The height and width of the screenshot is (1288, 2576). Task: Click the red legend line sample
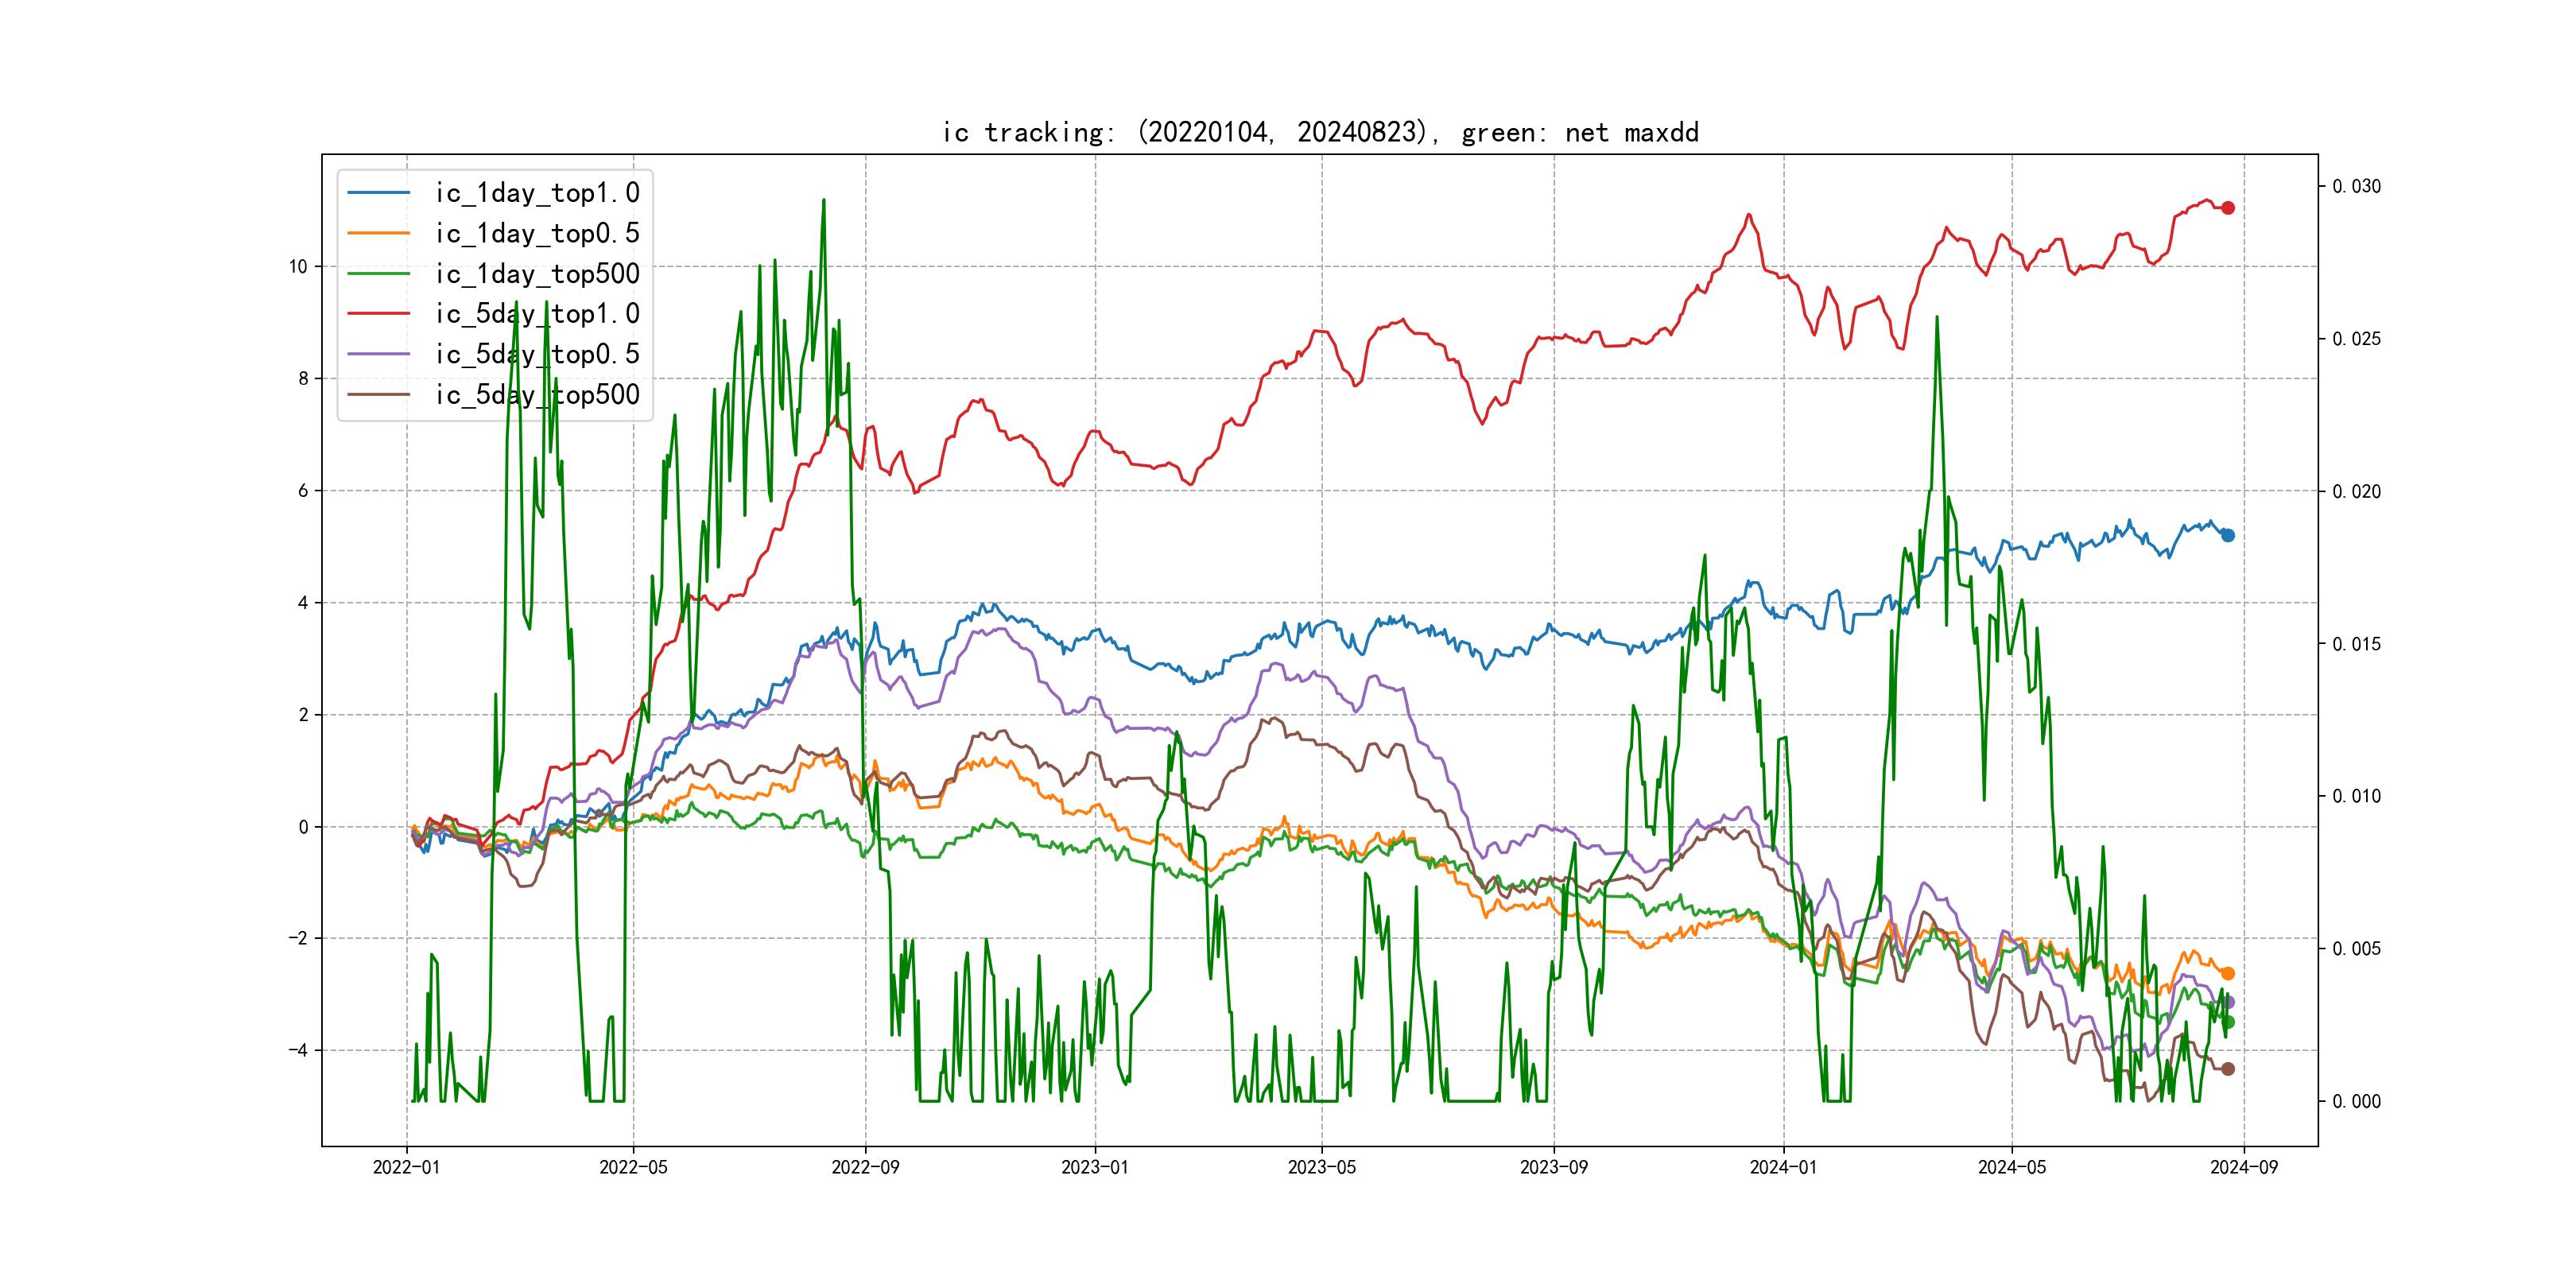click(378, 314)
